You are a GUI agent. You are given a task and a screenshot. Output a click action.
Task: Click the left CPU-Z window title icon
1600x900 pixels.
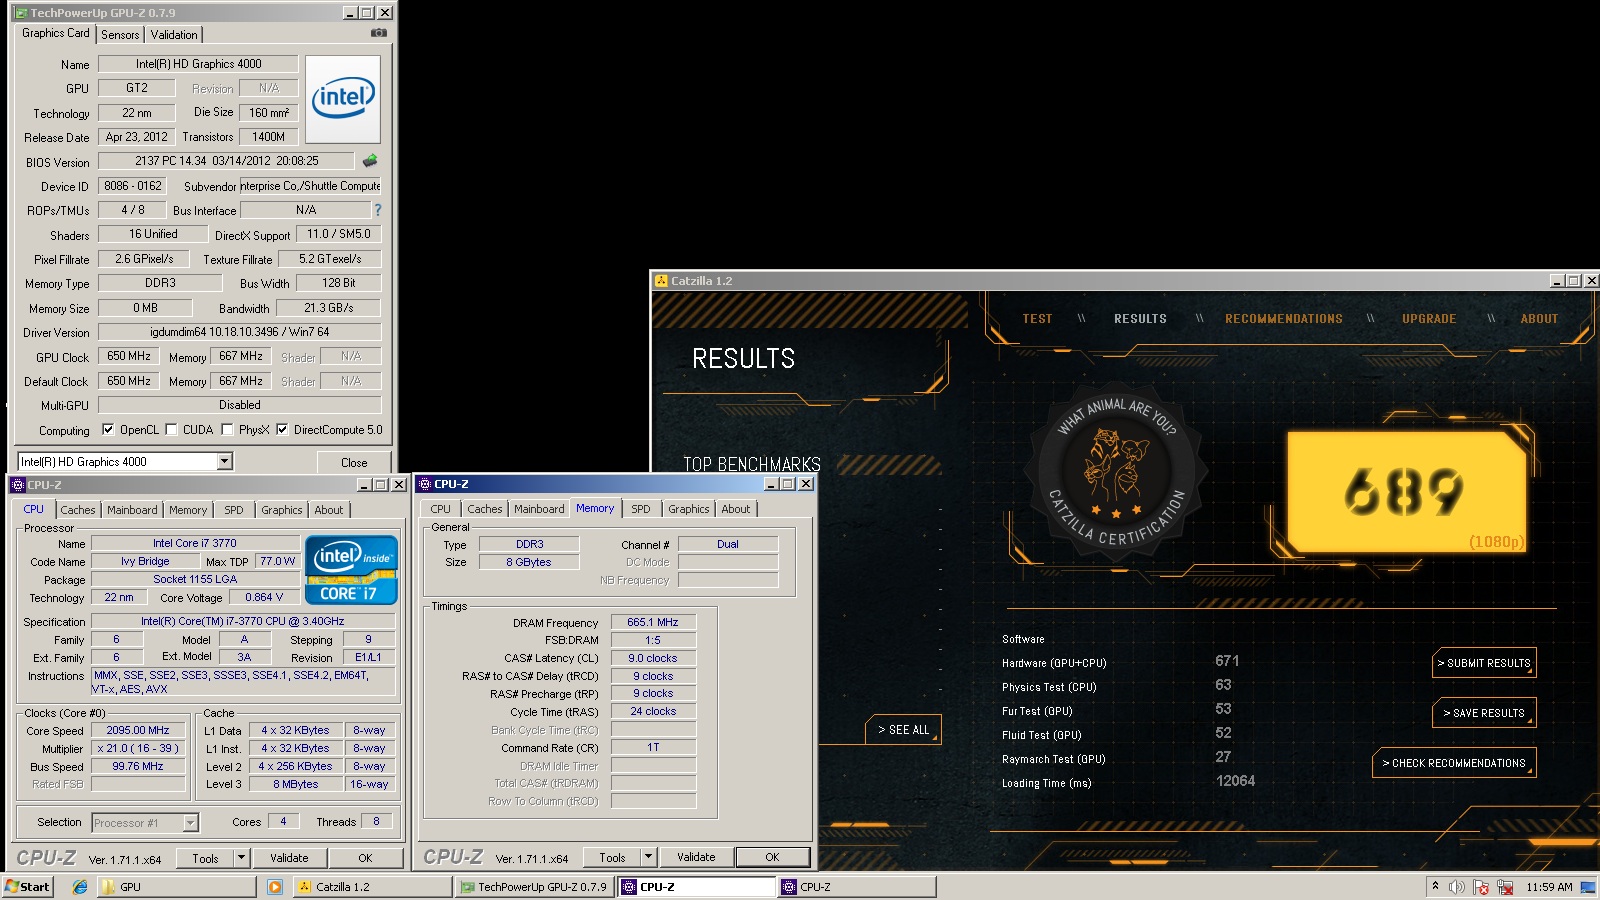coord(18,485)
